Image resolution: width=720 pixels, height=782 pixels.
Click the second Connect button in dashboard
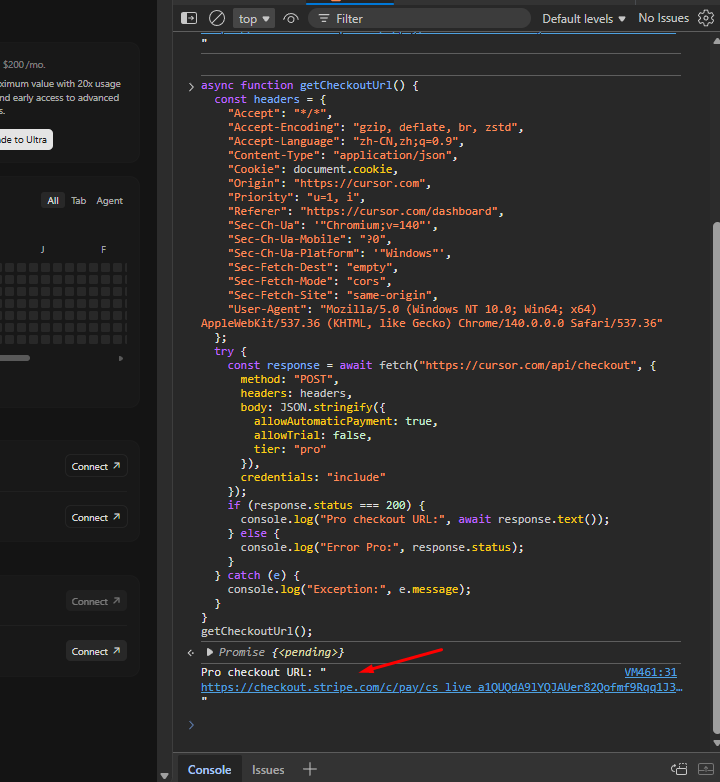96,517
